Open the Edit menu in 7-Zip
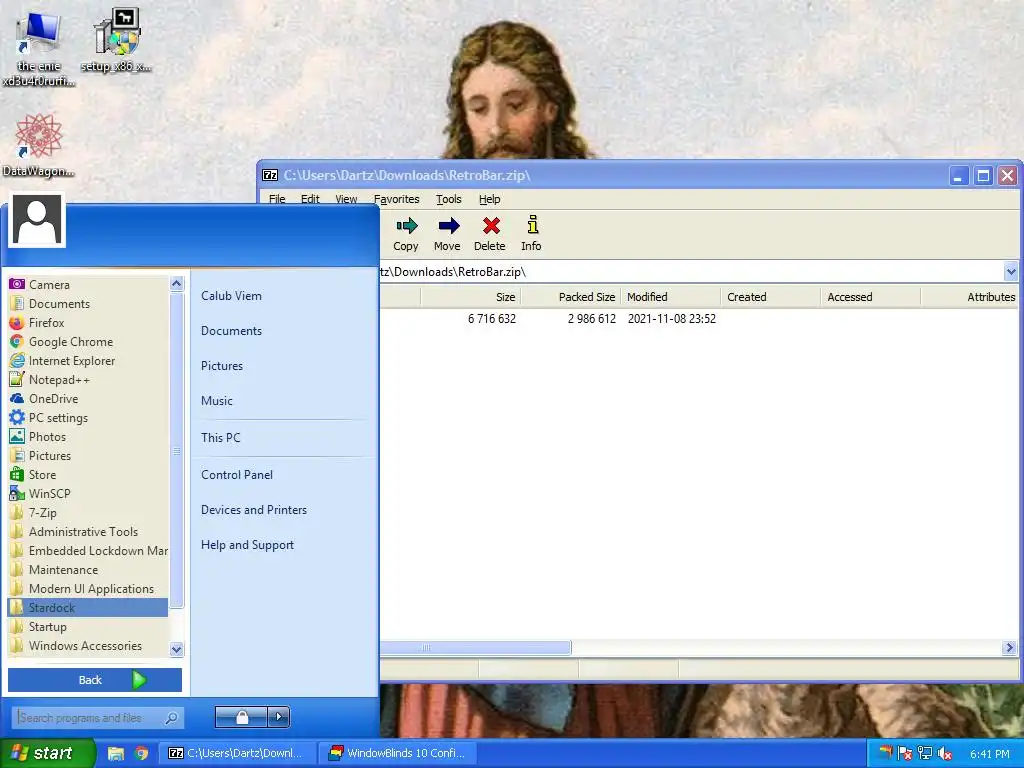This screenshot has width=1024, height=768. click(x=310, y=199)
